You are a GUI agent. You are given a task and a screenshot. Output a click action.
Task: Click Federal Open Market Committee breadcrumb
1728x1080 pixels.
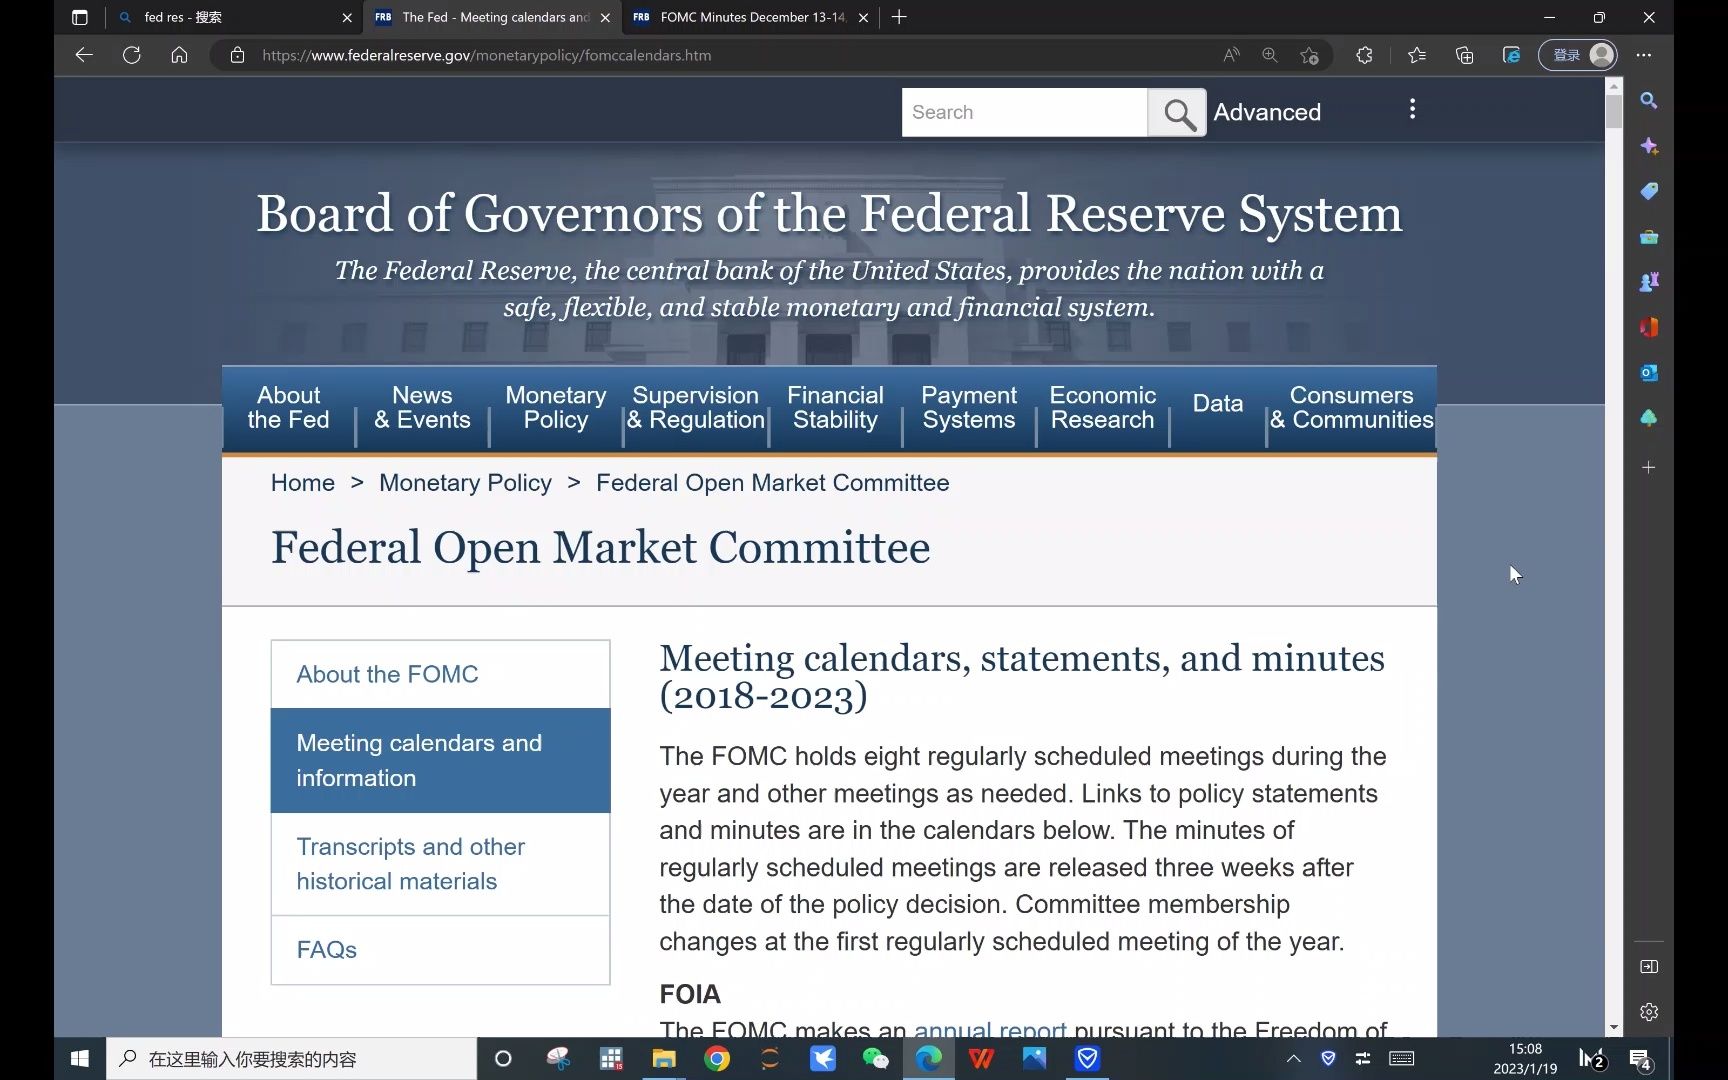(x=772, y=483)
